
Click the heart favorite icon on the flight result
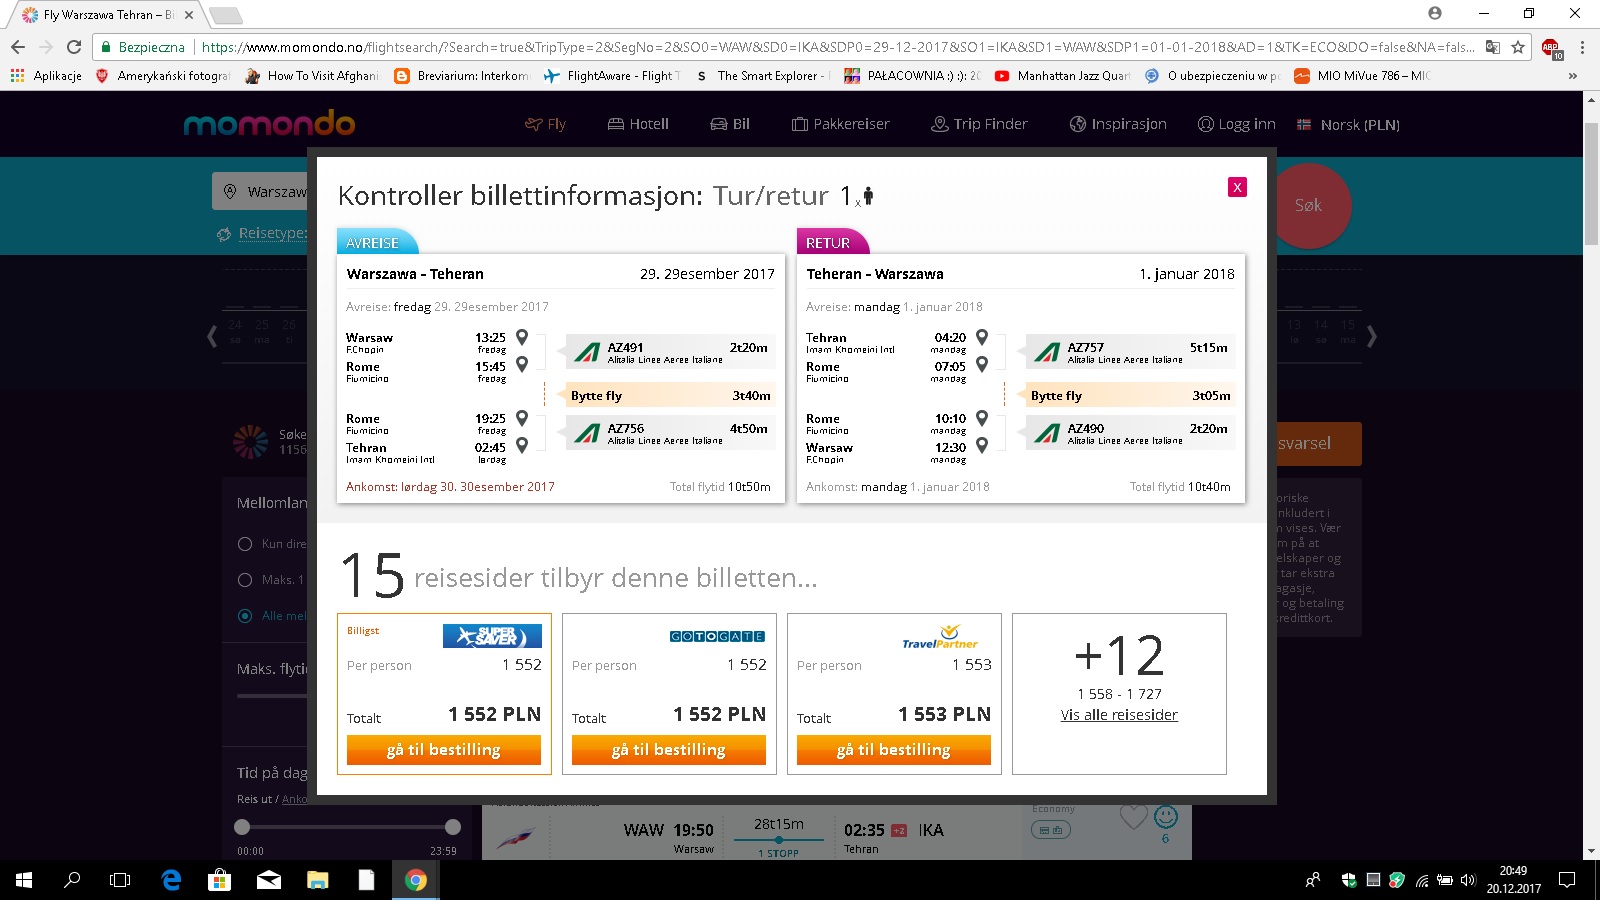[1133, 817]
